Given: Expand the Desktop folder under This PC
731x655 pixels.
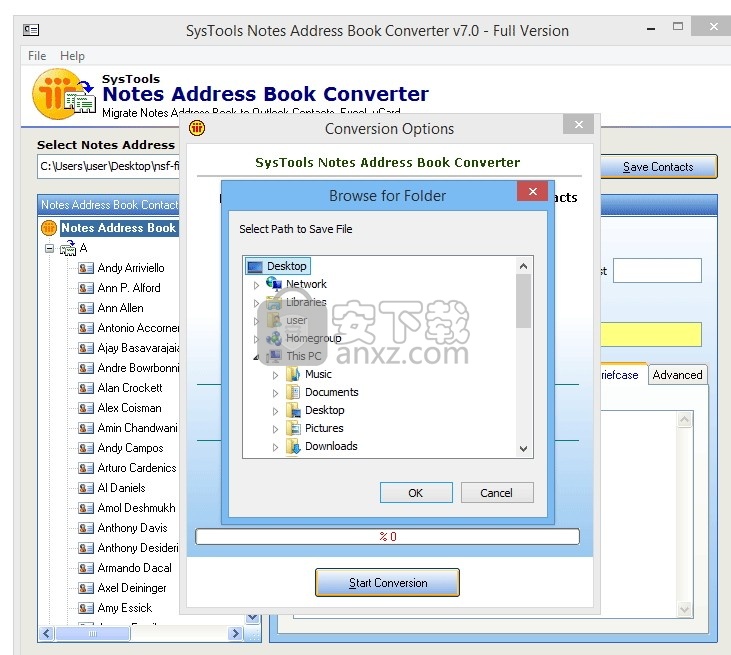Looking at the screenshot, I should click(x=275, y=411).
